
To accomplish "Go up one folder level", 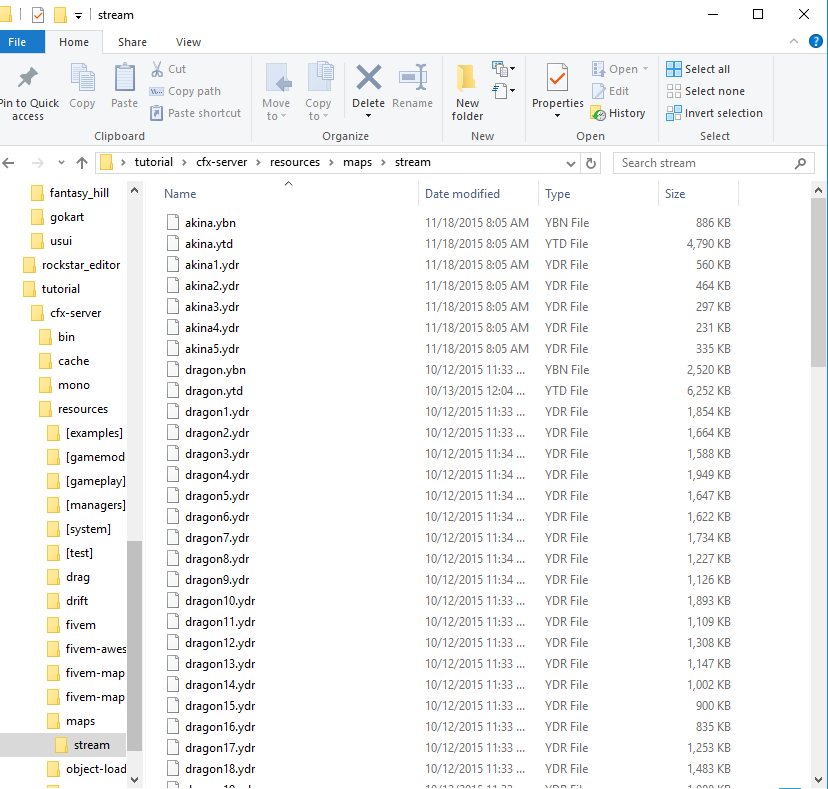I will [x=82, y=163].
